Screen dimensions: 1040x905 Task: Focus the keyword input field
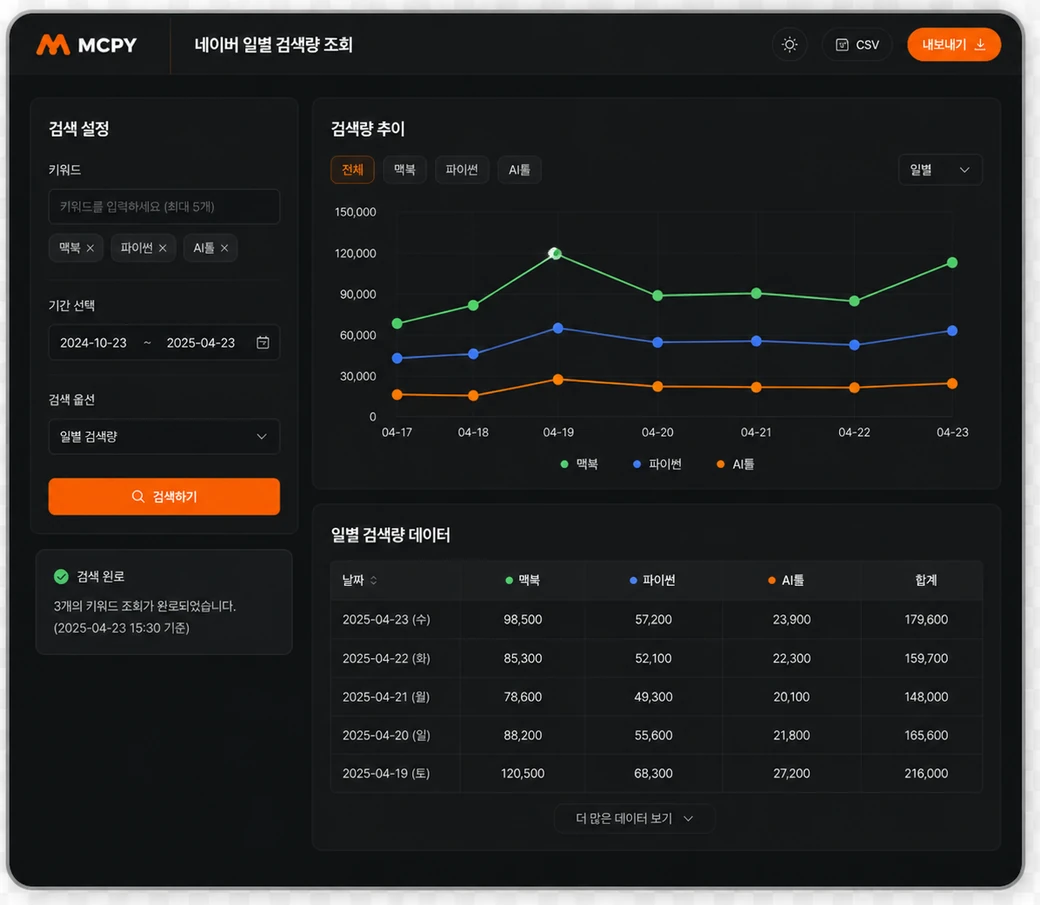(x=164, y=206)
